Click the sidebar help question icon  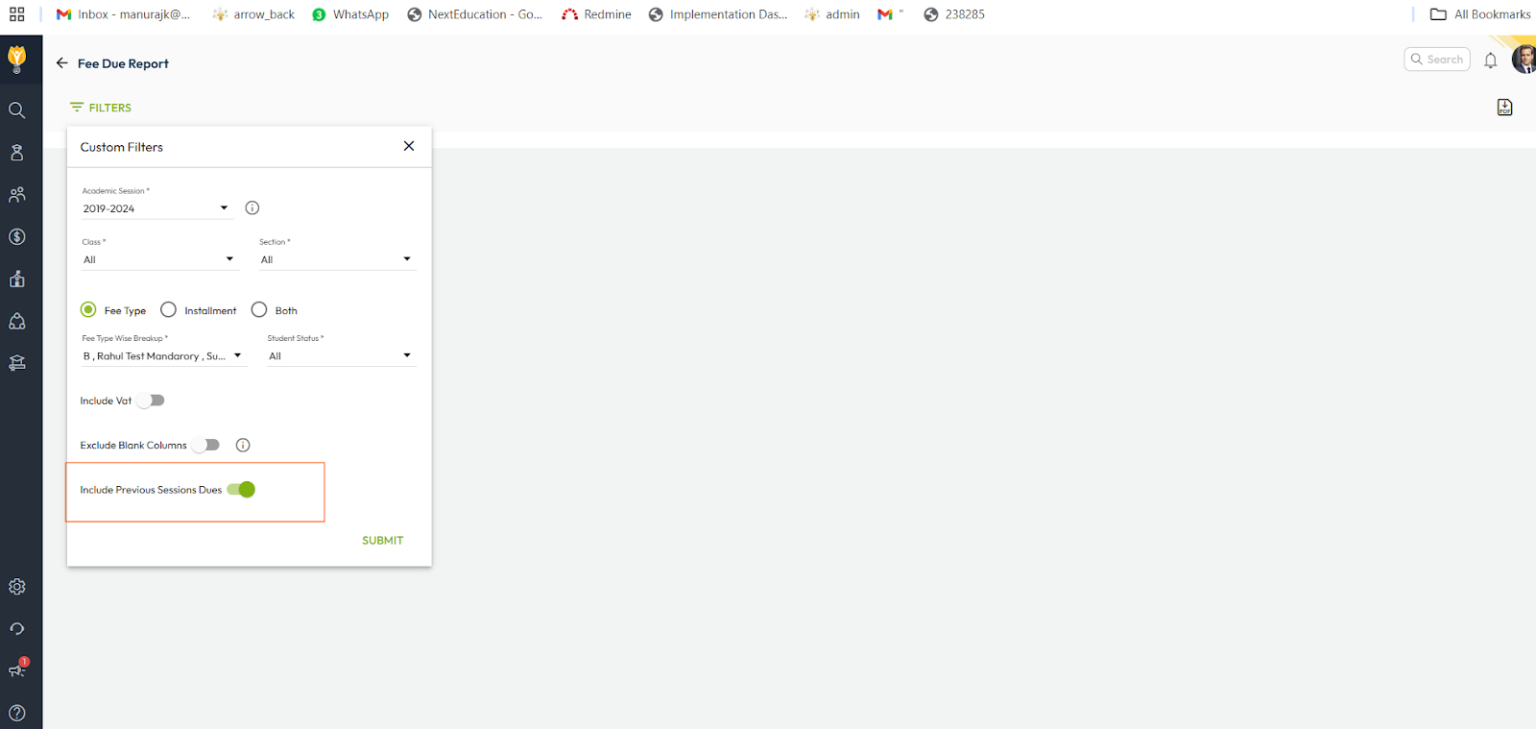coord(17,713)
